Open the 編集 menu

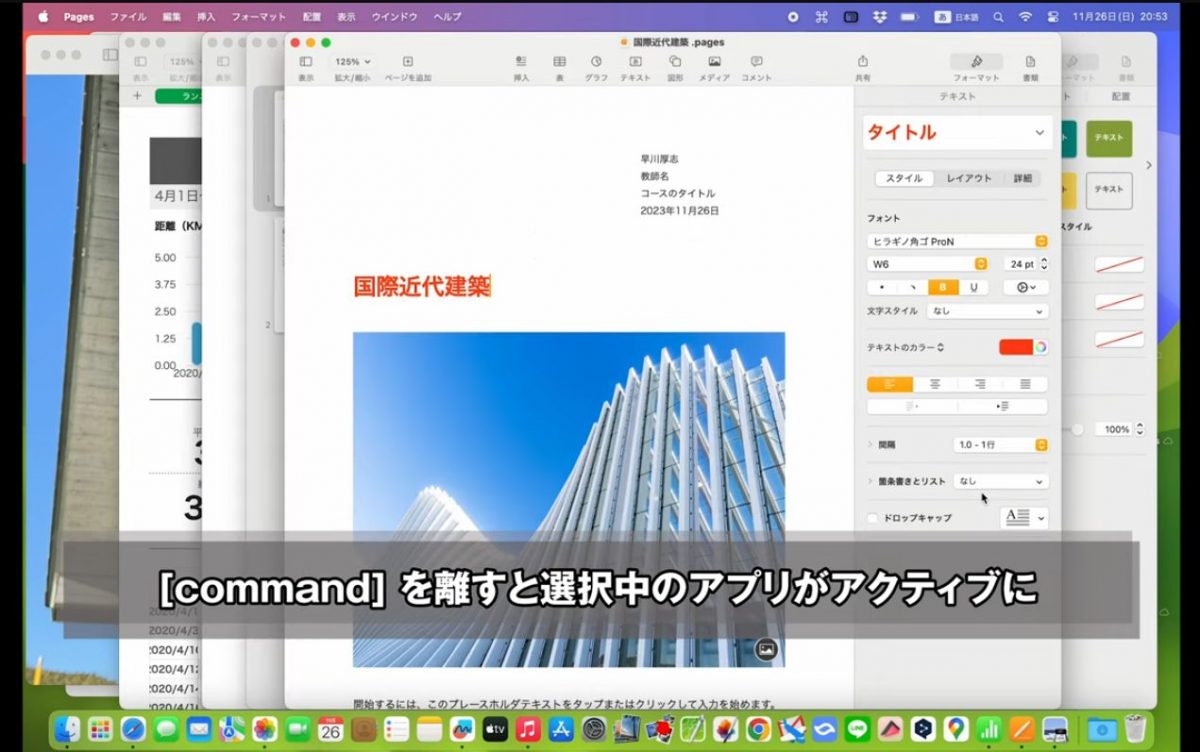coord(172,17)
